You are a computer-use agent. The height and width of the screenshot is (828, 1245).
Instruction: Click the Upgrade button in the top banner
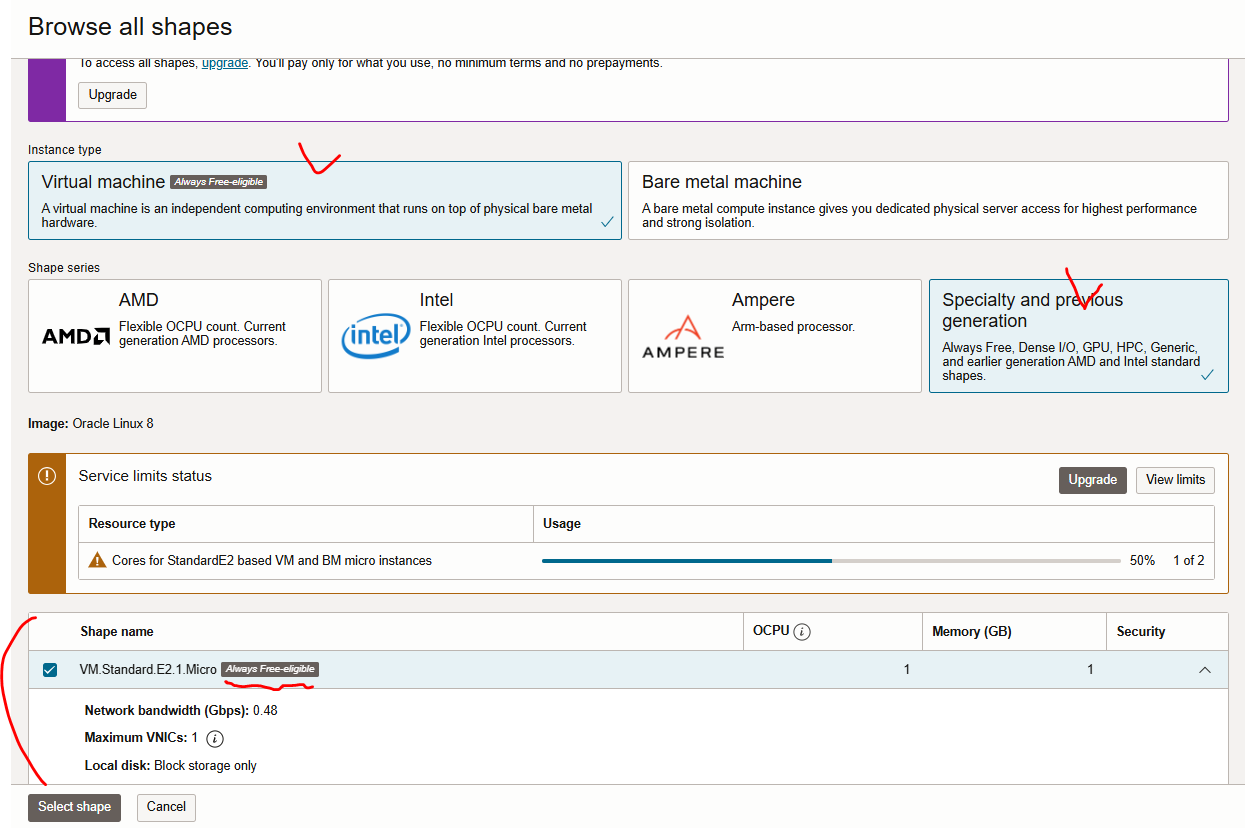pyautogui.click(x=113, y=95)
